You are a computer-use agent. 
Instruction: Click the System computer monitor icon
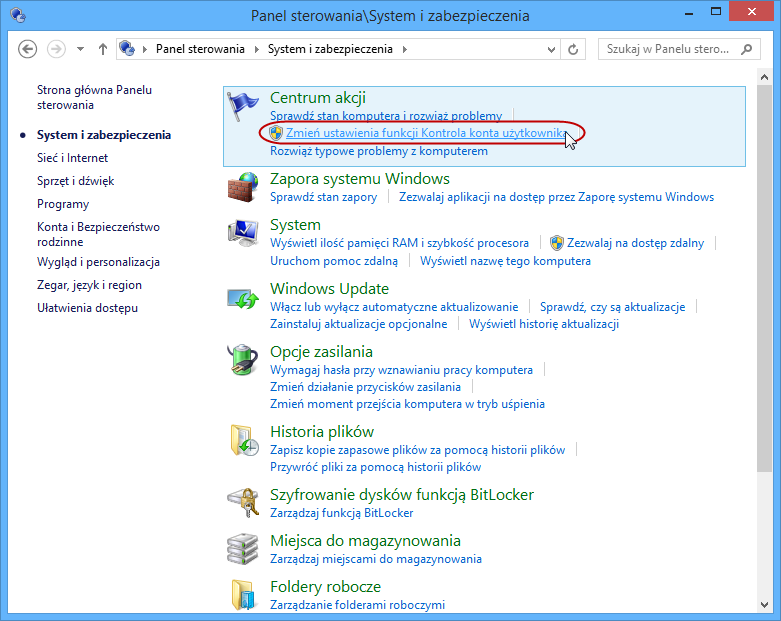click(x=243, y=233)
